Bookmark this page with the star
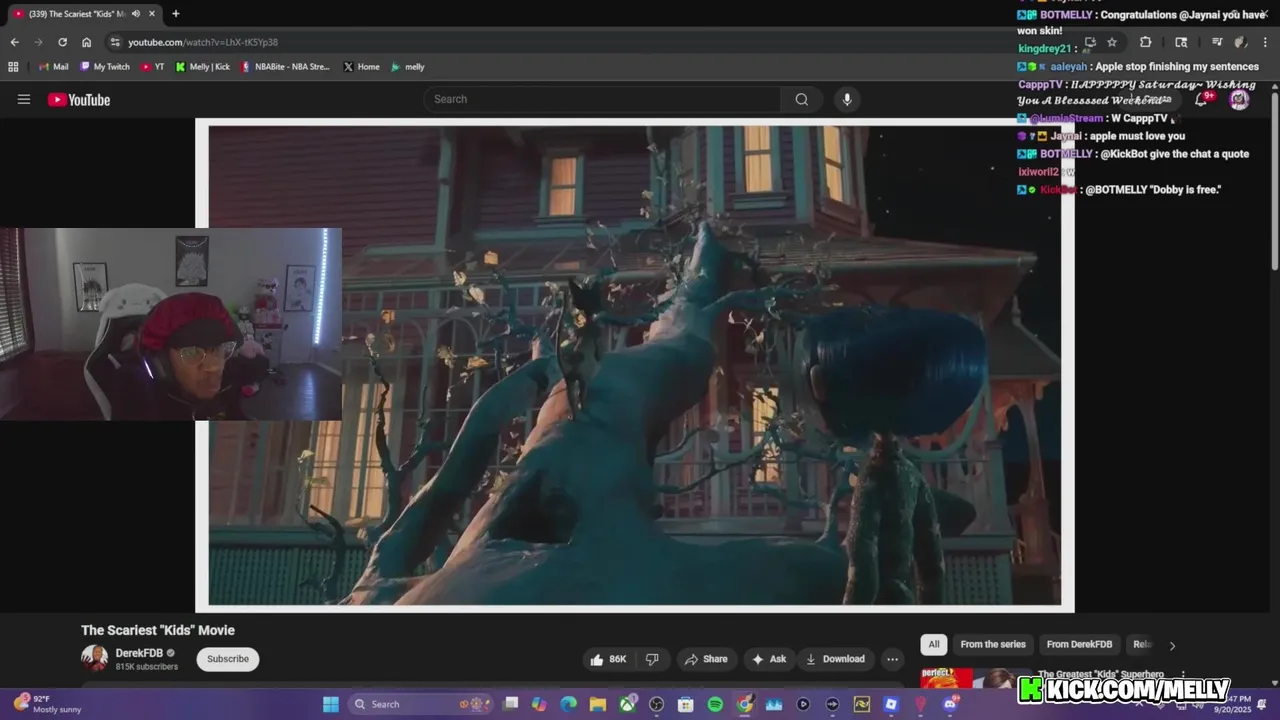The height and width of the screenshot is (720, 1280). point(1111,42)
